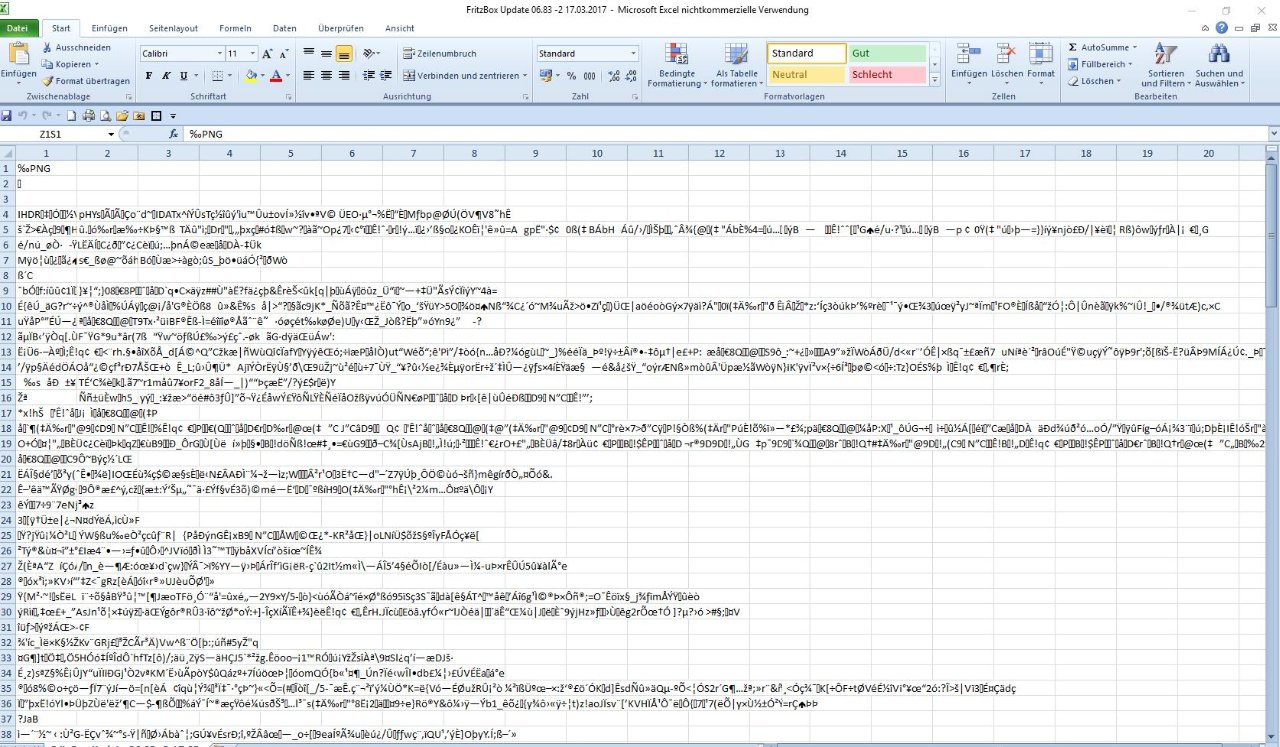Switch to Seitenlayout tab
1280x747 pixels.
pos(174,28)
